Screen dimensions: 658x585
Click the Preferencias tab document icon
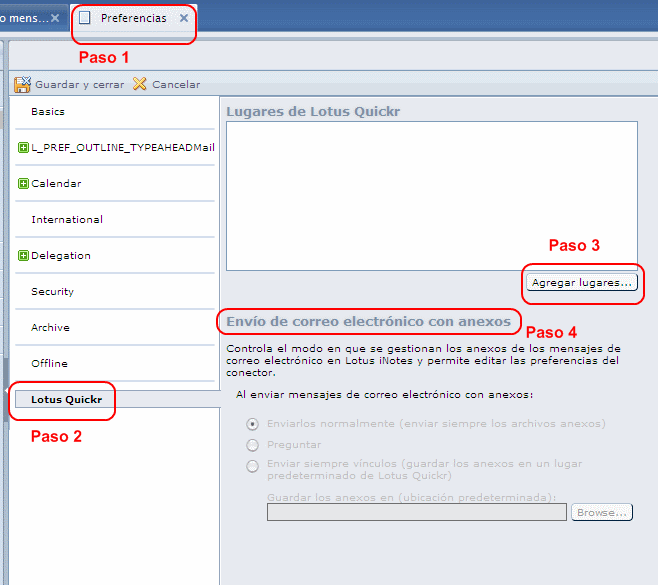coord(84,18)
